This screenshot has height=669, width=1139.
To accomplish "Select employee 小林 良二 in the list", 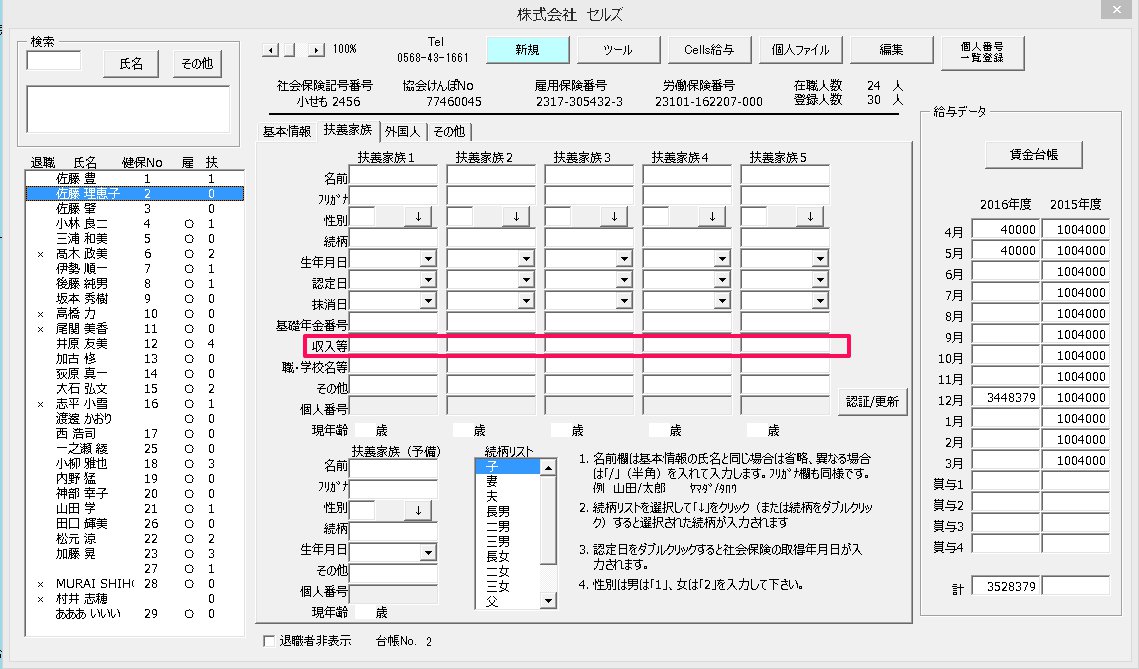I will pos(135,224).
